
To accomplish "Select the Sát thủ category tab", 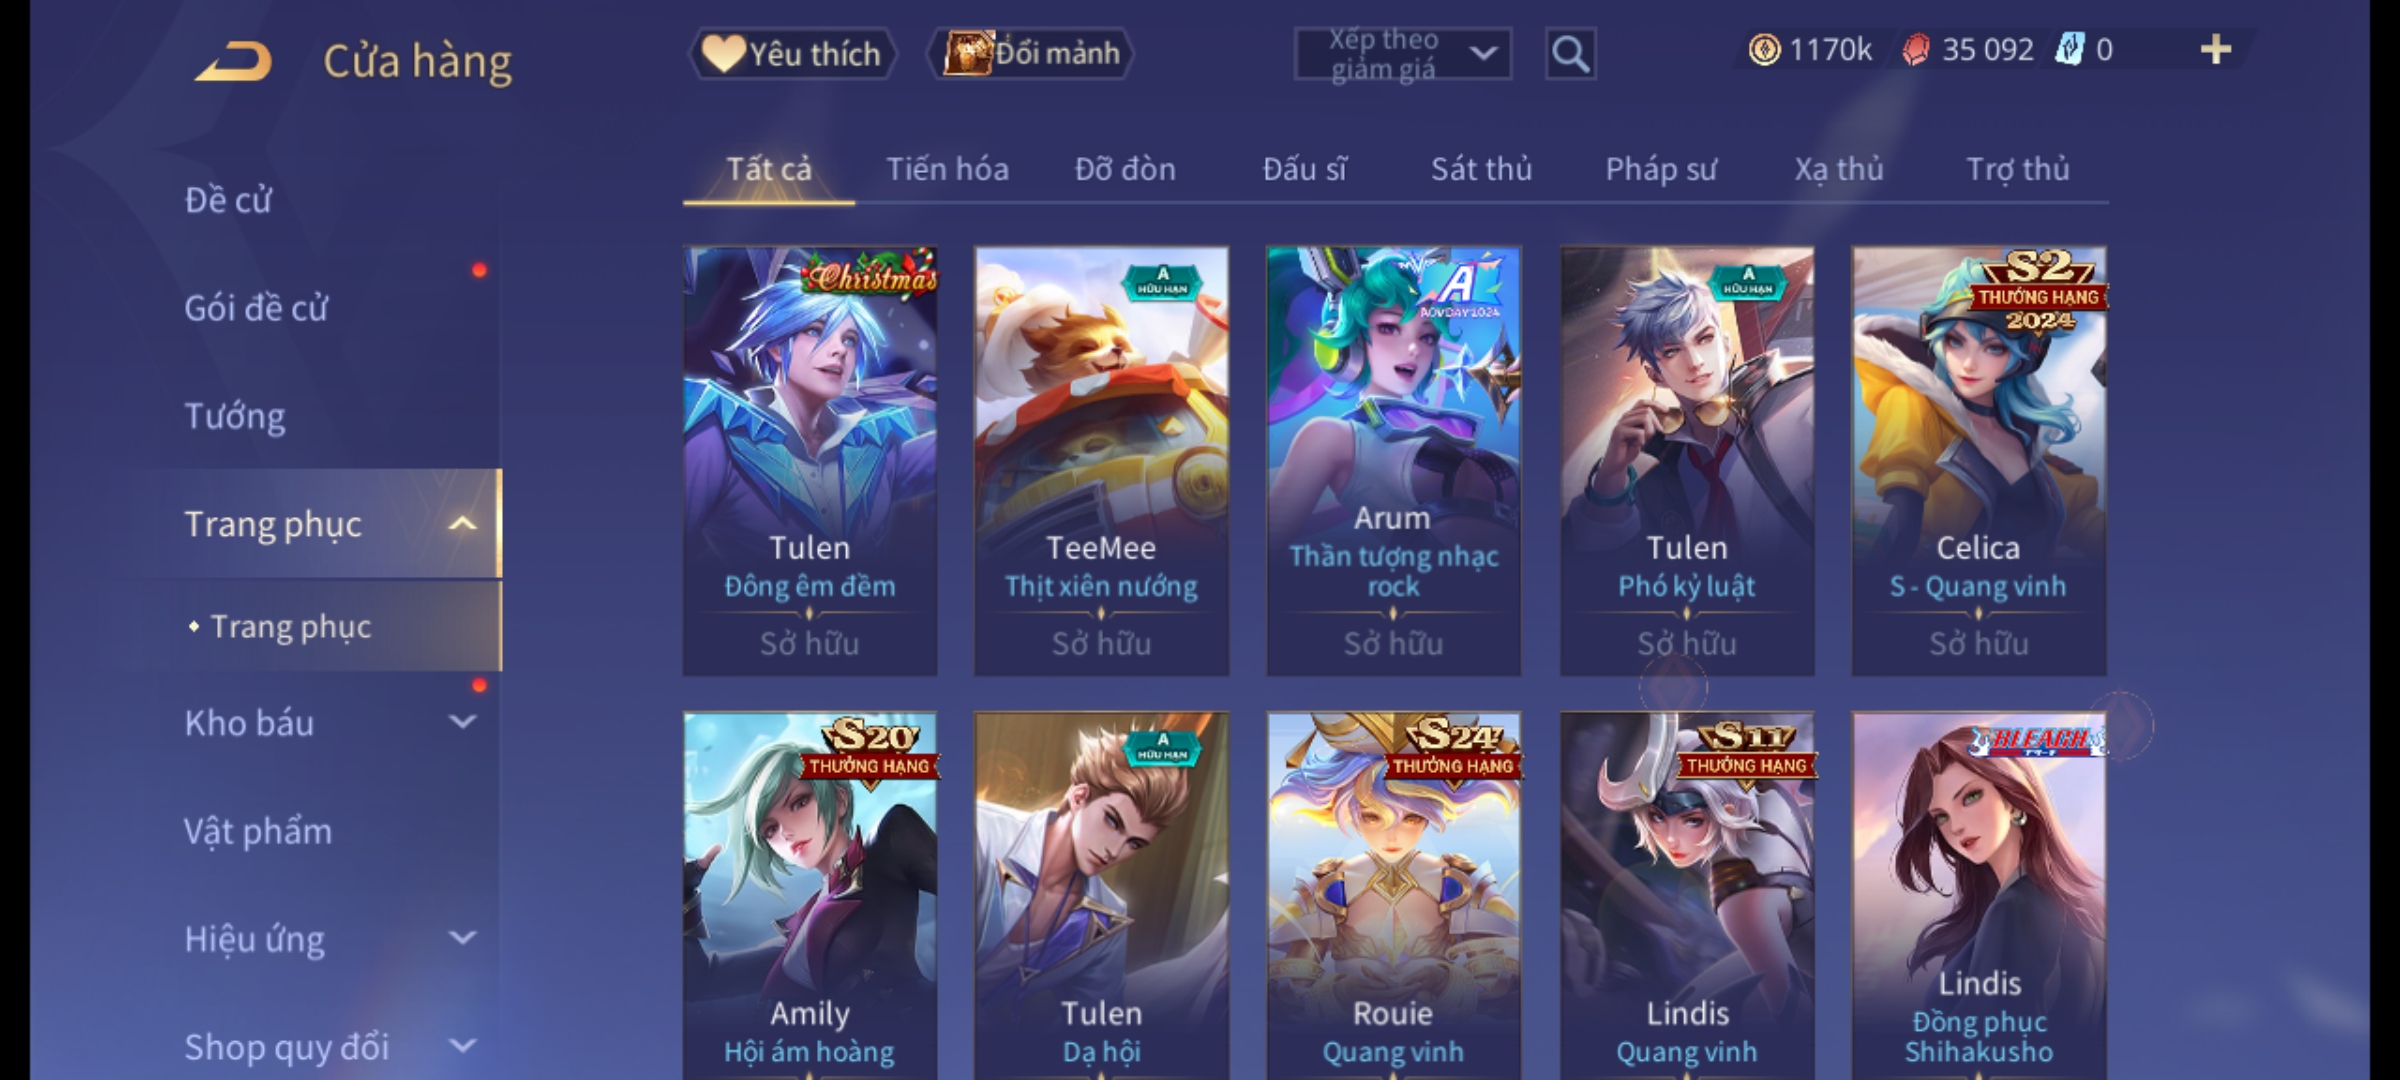I will tap(1481, 170).
